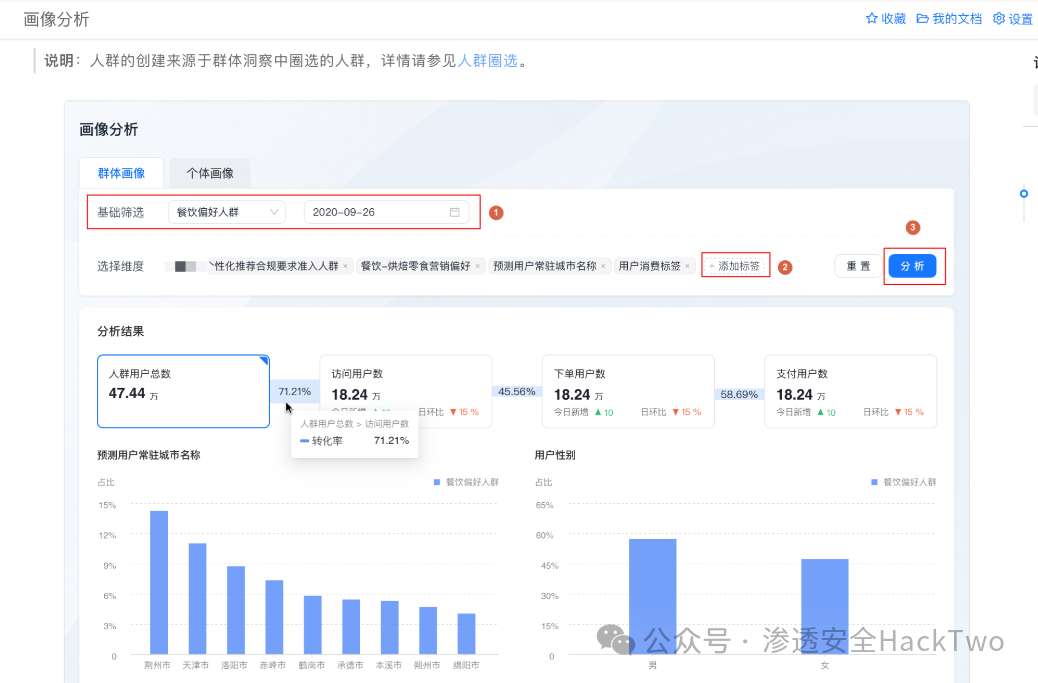Click the 47.44 万 total value
This screenshot has width=1038, height=683.
click(x=133, y=394)
